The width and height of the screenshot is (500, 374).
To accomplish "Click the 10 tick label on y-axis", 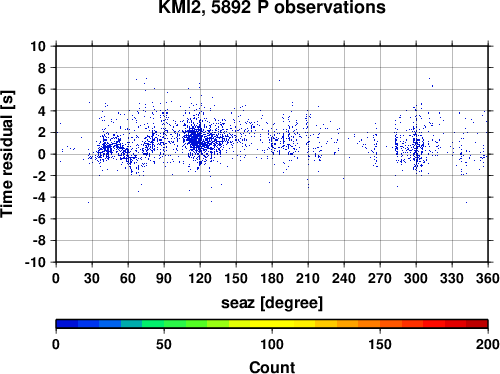I will pyautogui.click(x=38, y=46).
